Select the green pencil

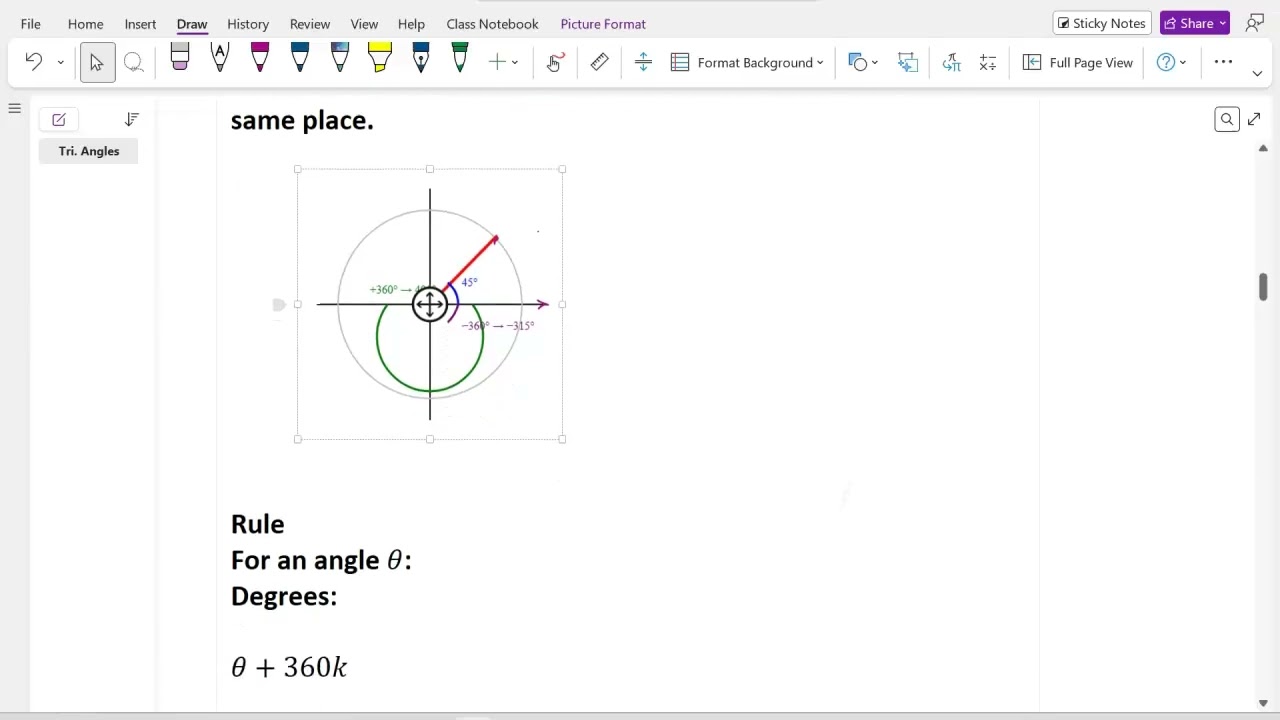point(460,58)
